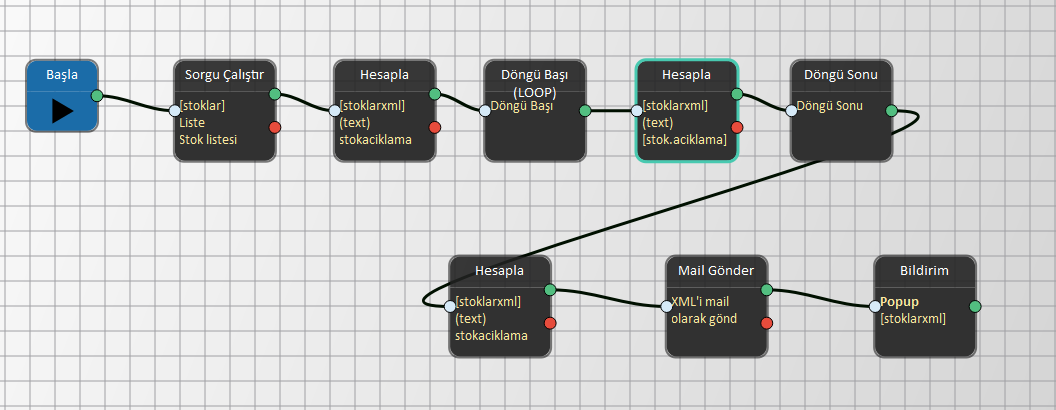Viewport: 1056px width, 410px height.
Task: Select green output port of Sorgu Çalıştır
Action: point(275,95)
